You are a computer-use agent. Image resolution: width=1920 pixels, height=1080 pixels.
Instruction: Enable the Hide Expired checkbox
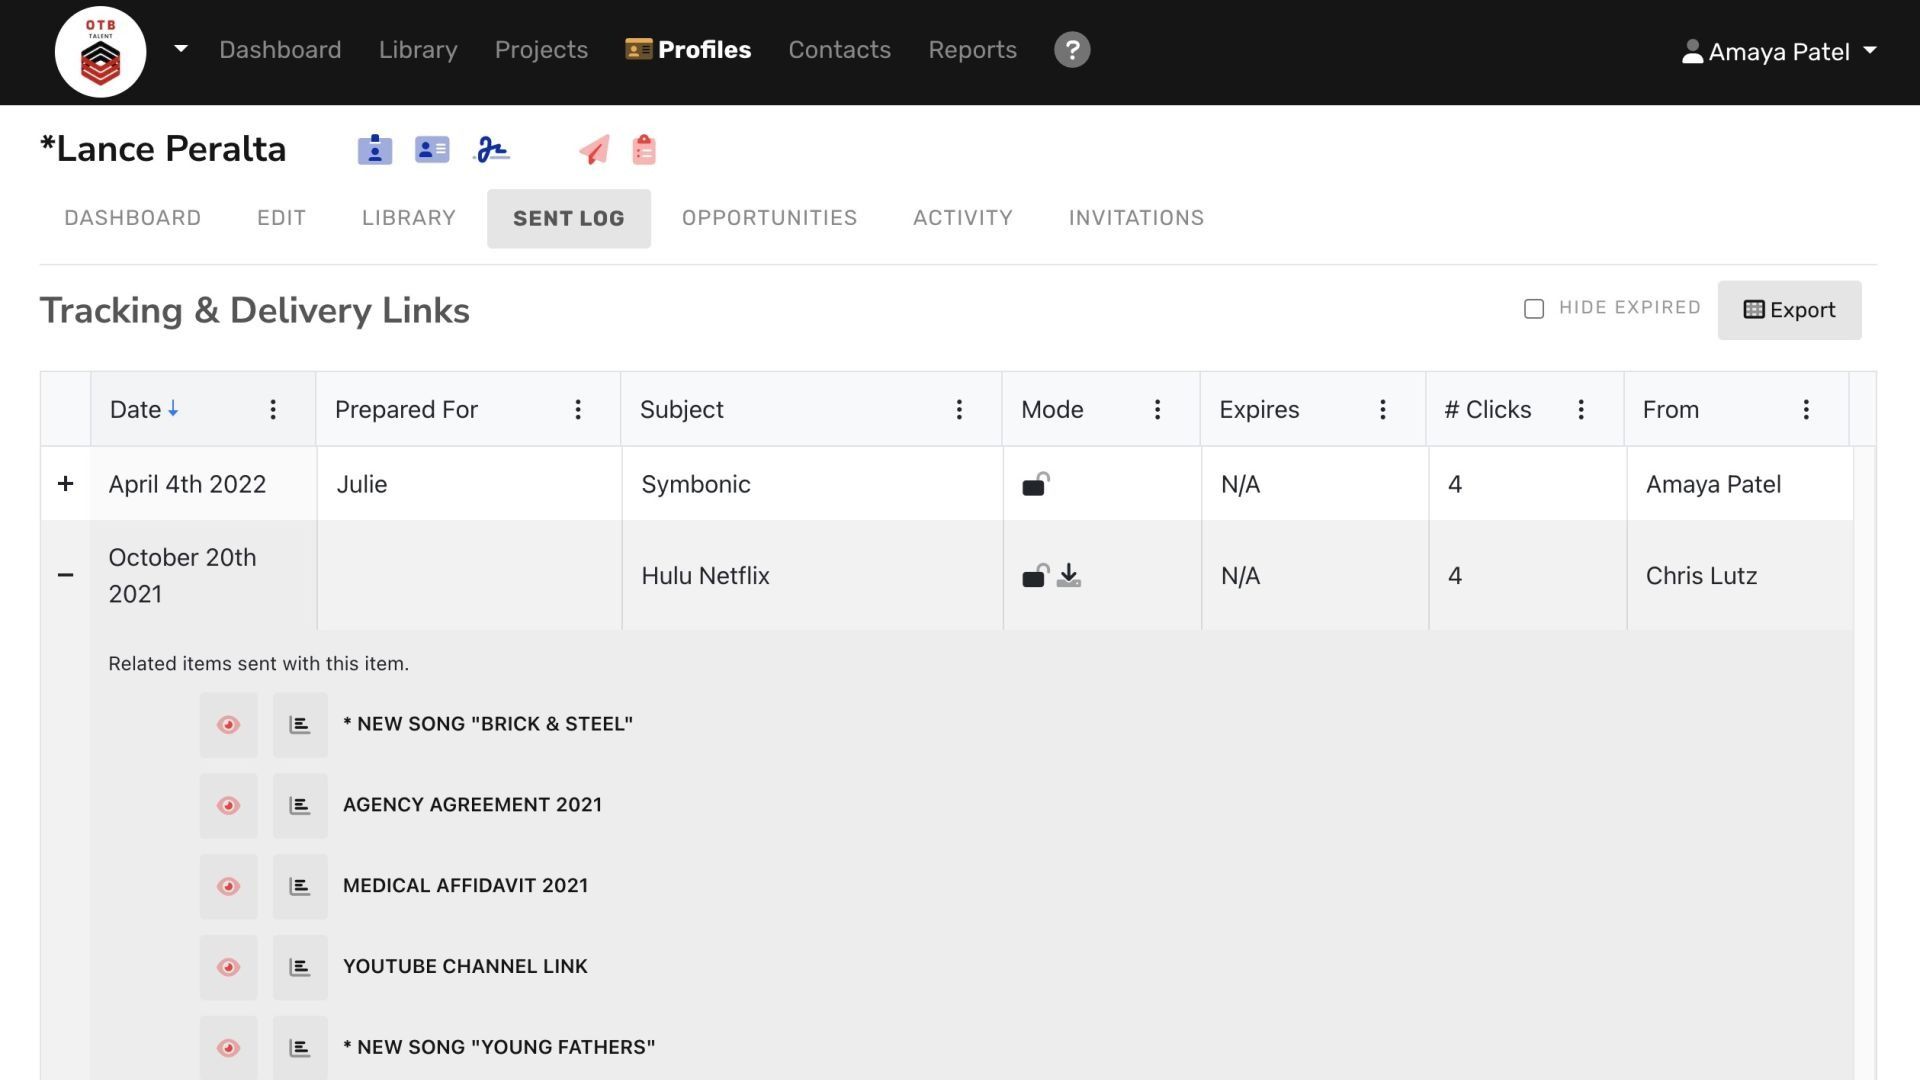pos(1533,309)
